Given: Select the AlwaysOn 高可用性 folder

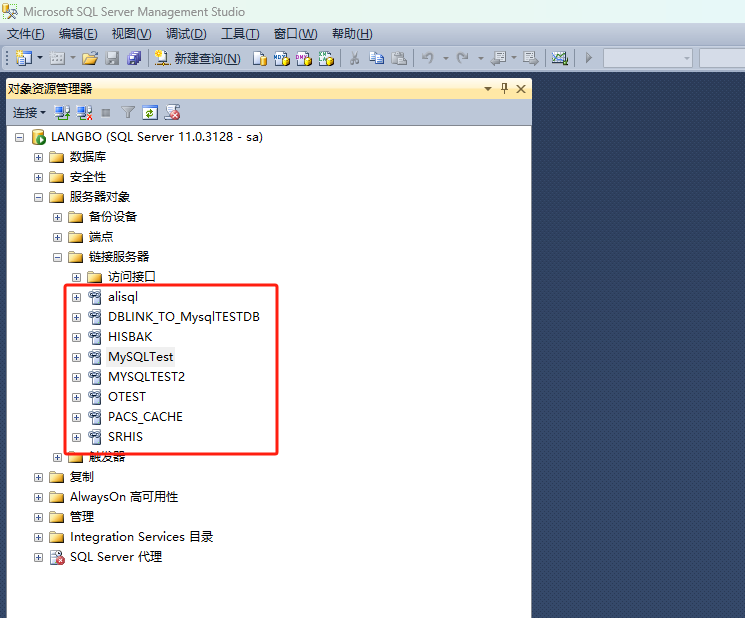Looking at the screenshot, I should pos(124,497).
